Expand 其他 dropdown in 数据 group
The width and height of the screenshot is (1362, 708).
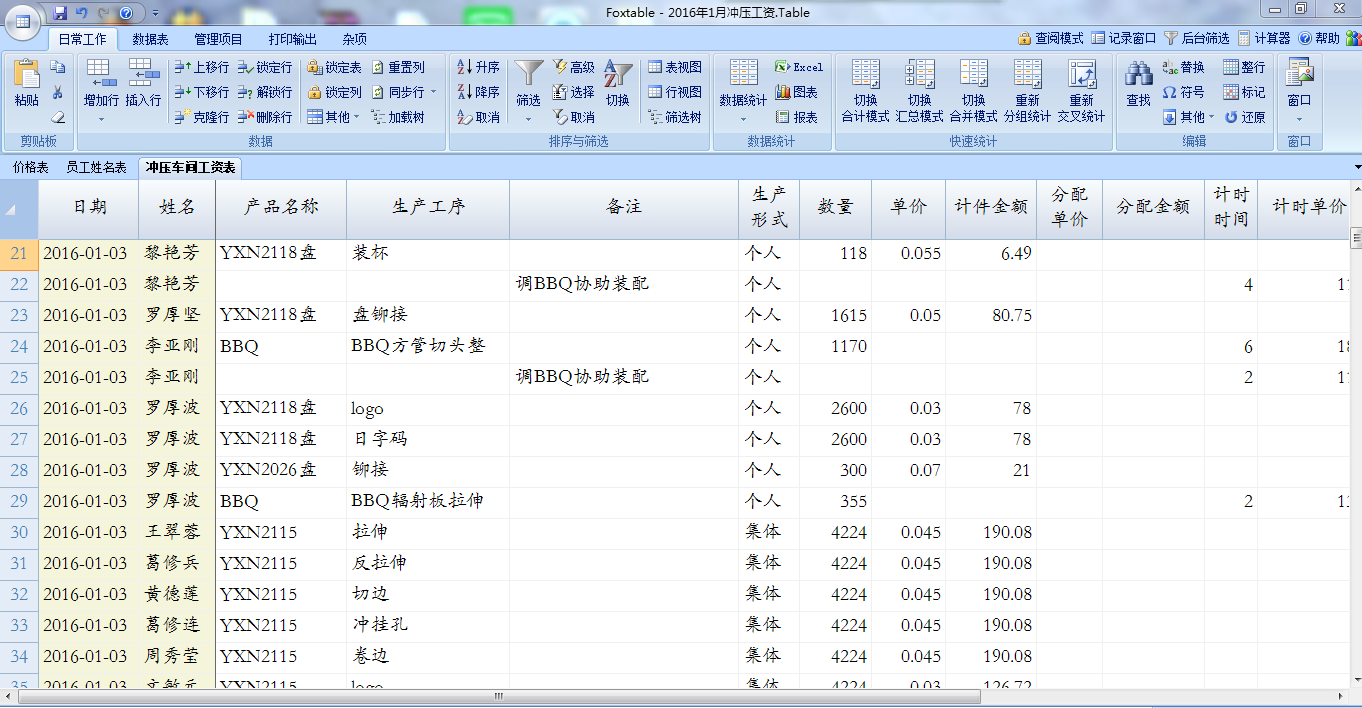tap(356, 117)
